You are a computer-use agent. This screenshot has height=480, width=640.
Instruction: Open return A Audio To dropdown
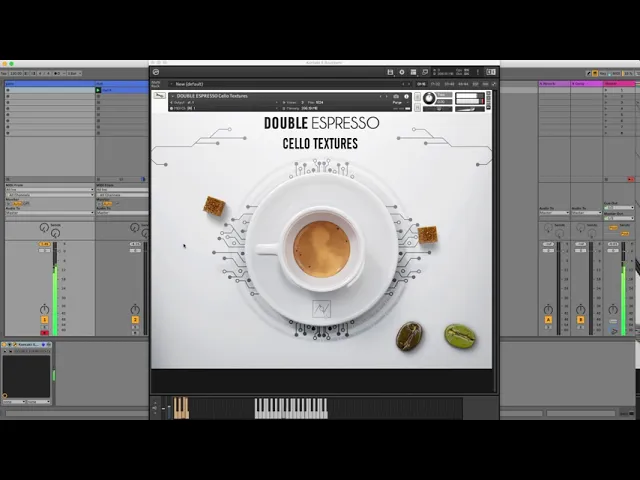554,213
